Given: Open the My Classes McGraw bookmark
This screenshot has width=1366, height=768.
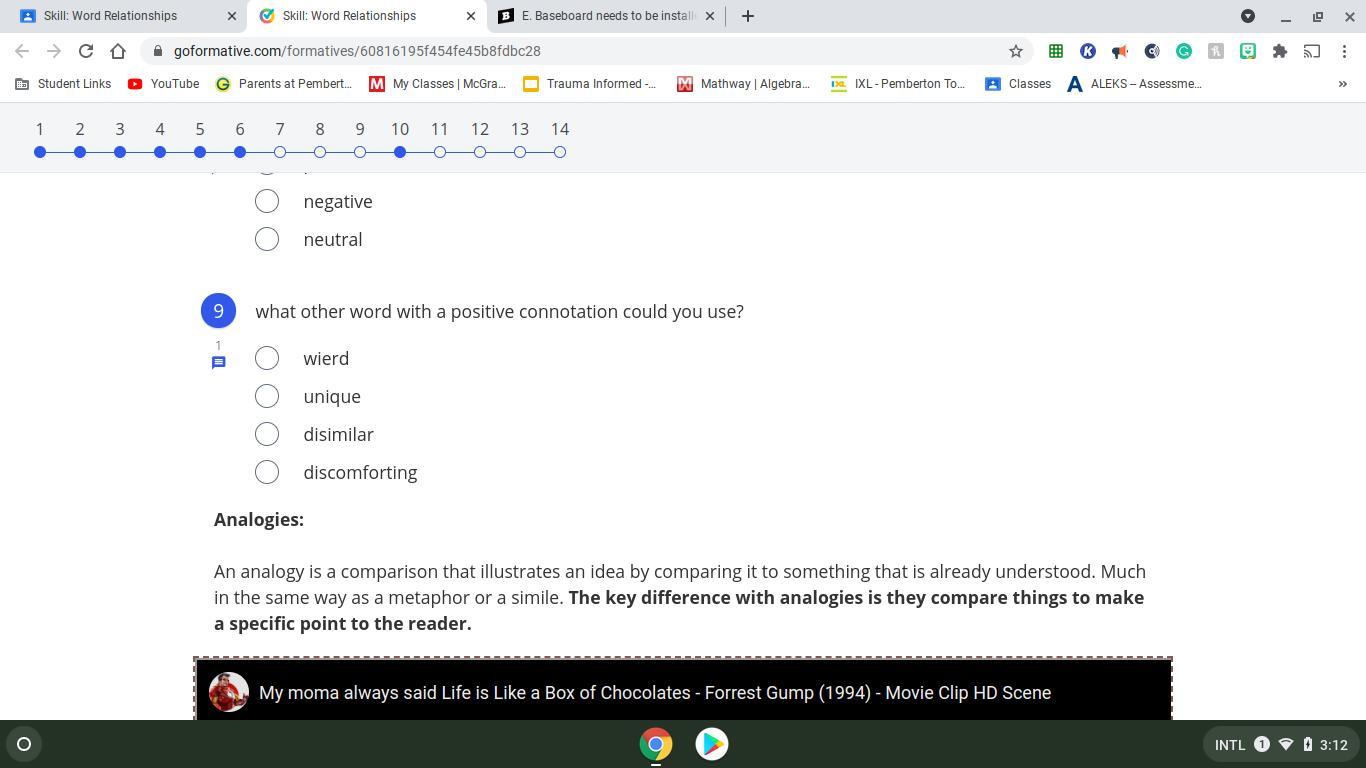Looking at the screenshot, I should coord(438,84).
